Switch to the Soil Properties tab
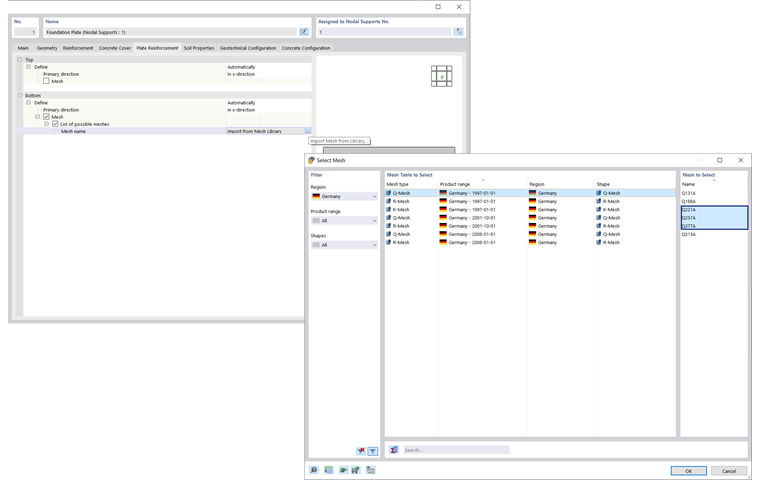The height and width of the screenshot is (480, 760). [x=199, y=48]
